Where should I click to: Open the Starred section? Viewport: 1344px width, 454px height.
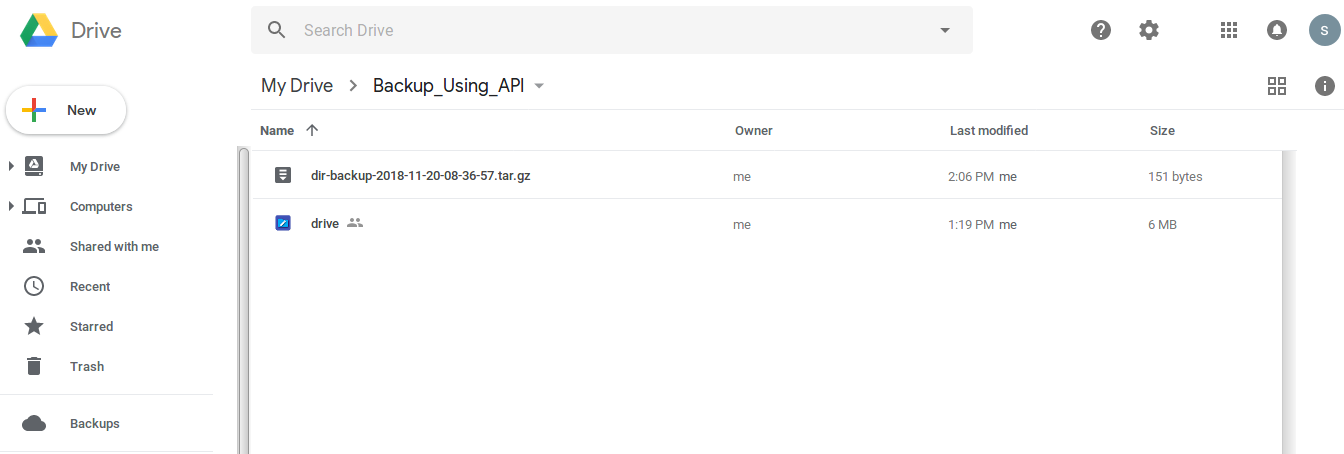tap(91, 327)
